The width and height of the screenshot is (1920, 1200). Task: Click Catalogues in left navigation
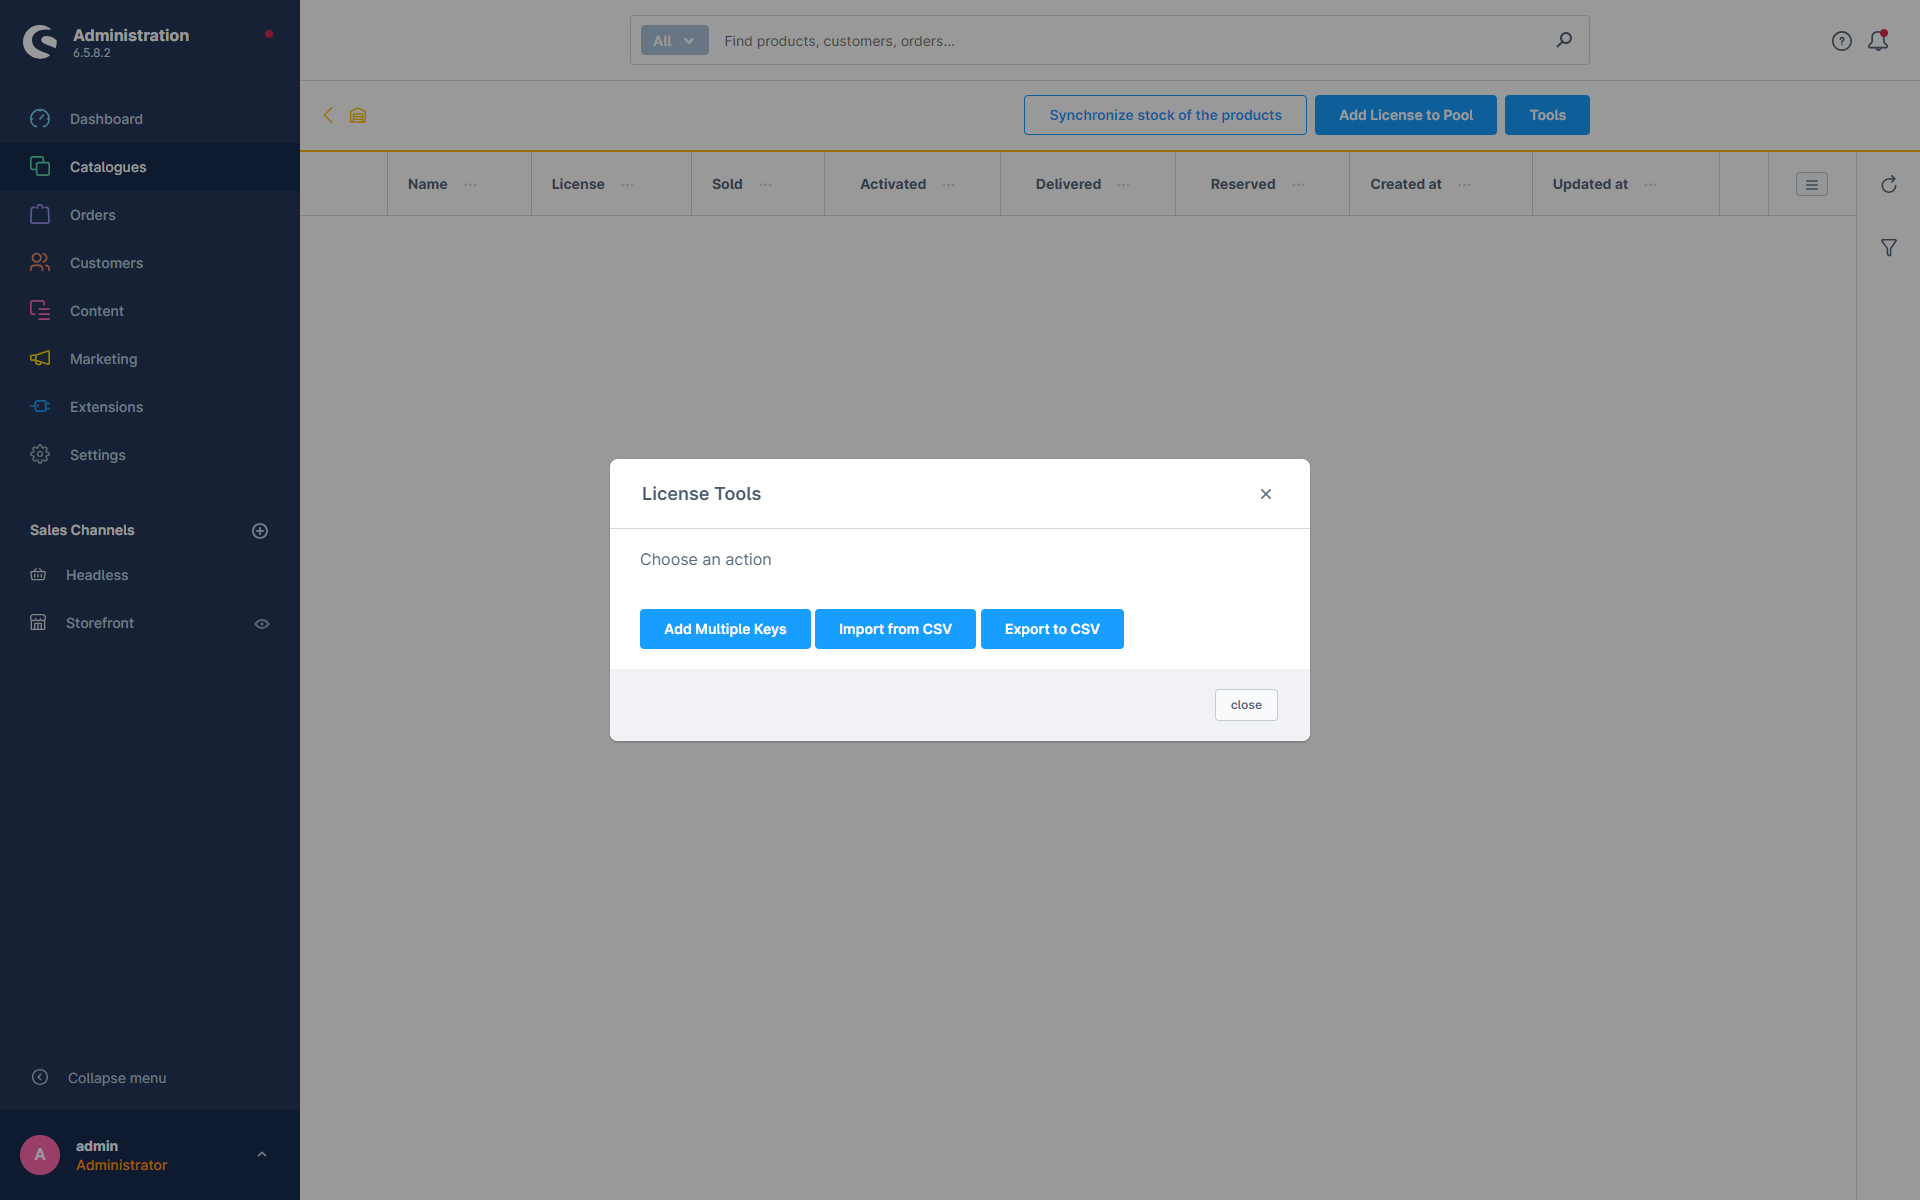pos(108,166)
